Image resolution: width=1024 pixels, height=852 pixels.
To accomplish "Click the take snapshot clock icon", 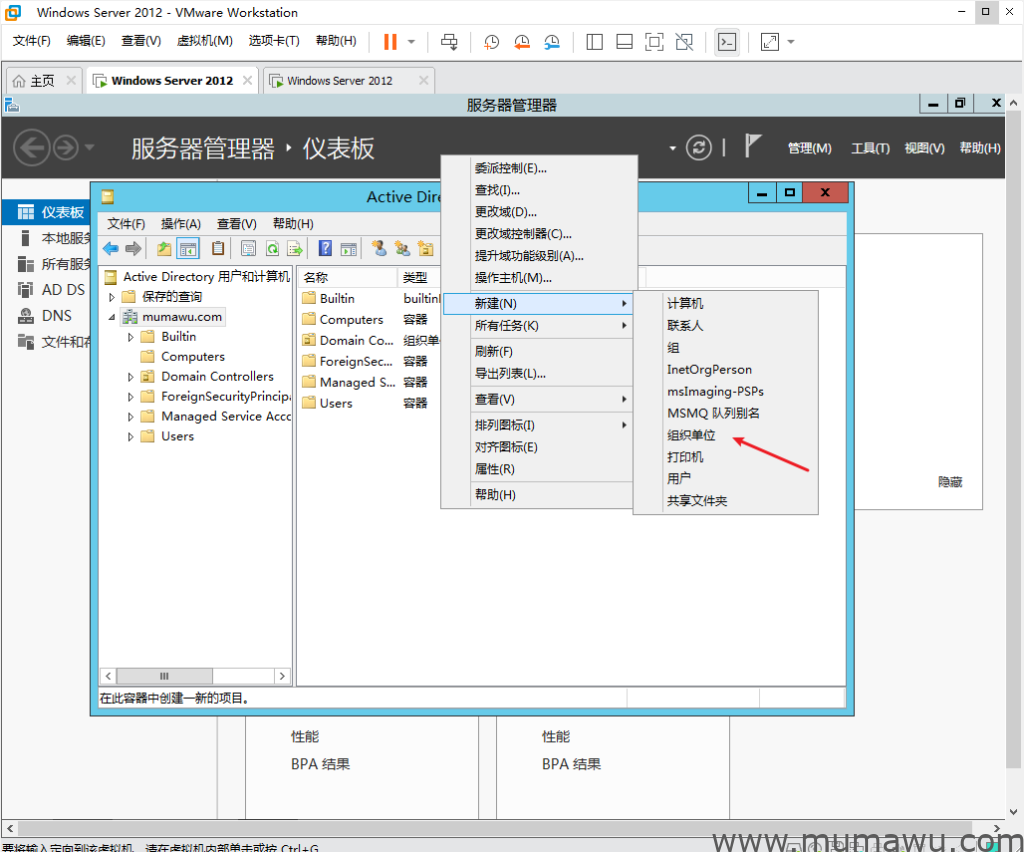I will [x=491, y=42].
